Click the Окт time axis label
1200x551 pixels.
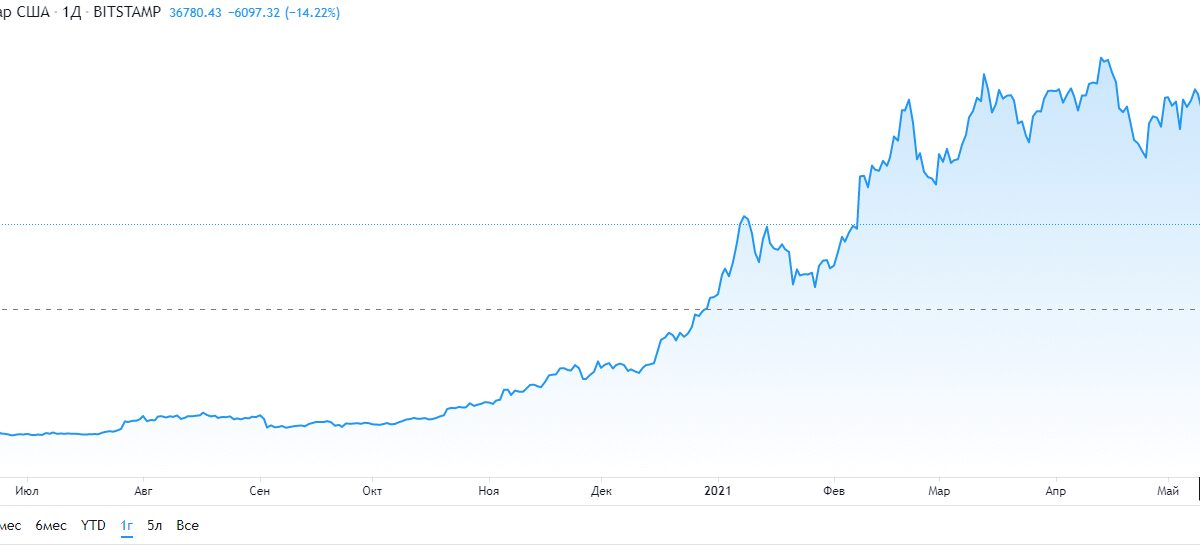(x=372, y=491)
